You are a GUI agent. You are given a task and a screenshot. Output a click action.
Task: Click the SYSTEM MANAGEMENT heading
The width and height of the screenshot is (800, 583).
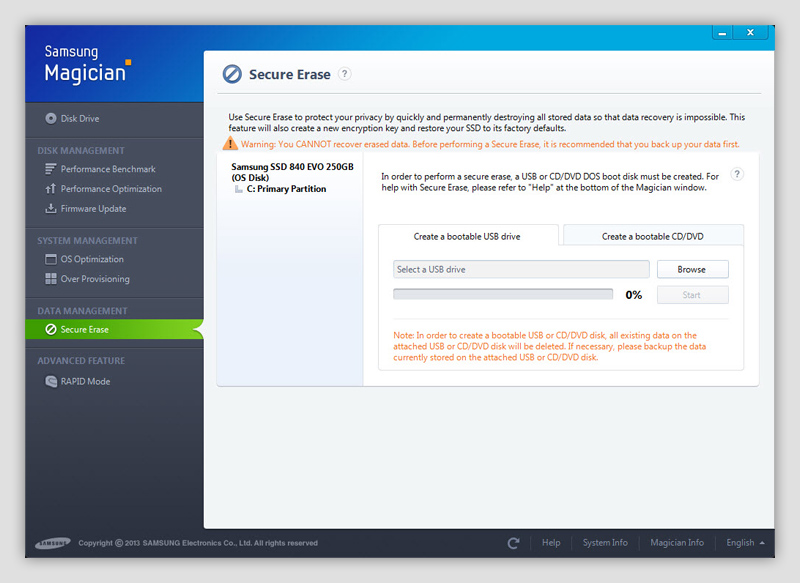tap(87, 240)
